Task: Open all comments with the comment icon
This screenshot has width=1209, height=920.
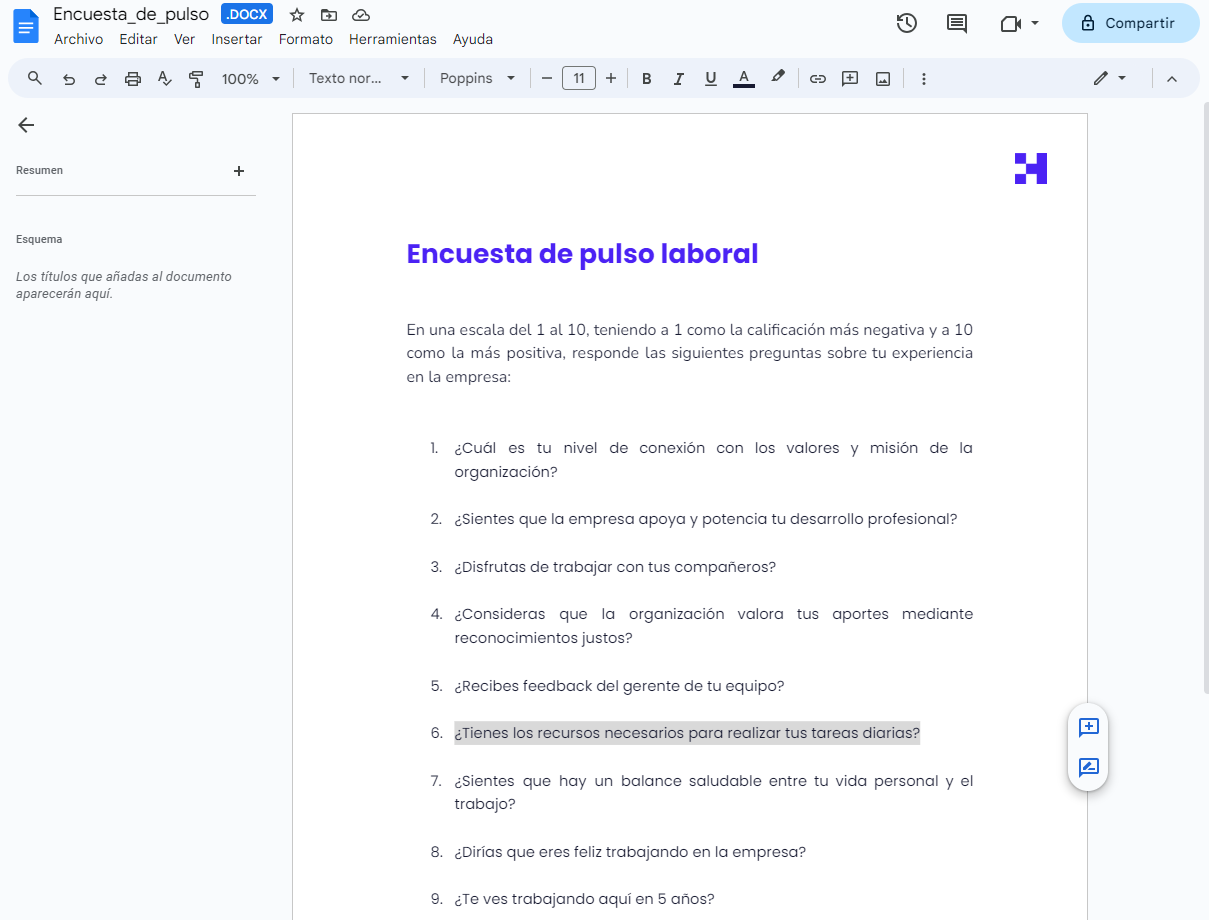Action: (956, 22)
